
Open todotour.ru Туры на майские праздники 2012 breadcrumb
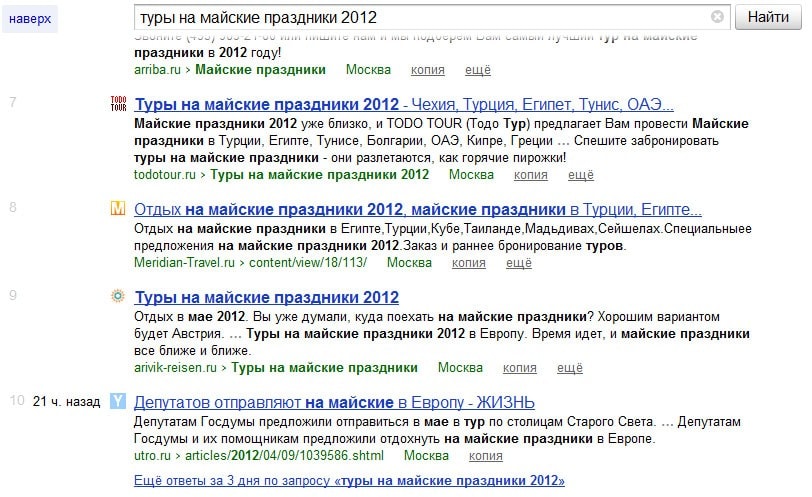tap(320, 175)
